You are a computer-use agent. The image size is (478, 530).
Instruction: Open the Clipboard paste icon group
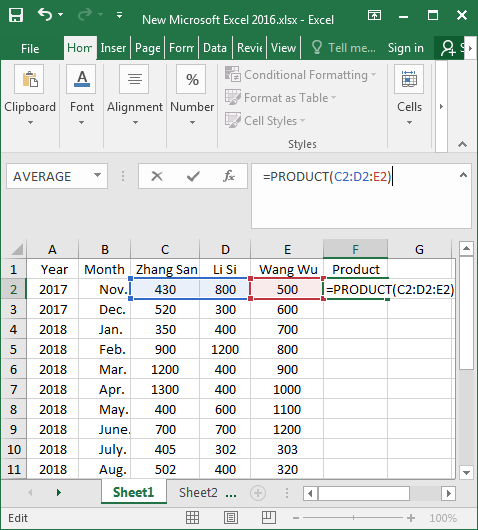[x=29, y=79]
